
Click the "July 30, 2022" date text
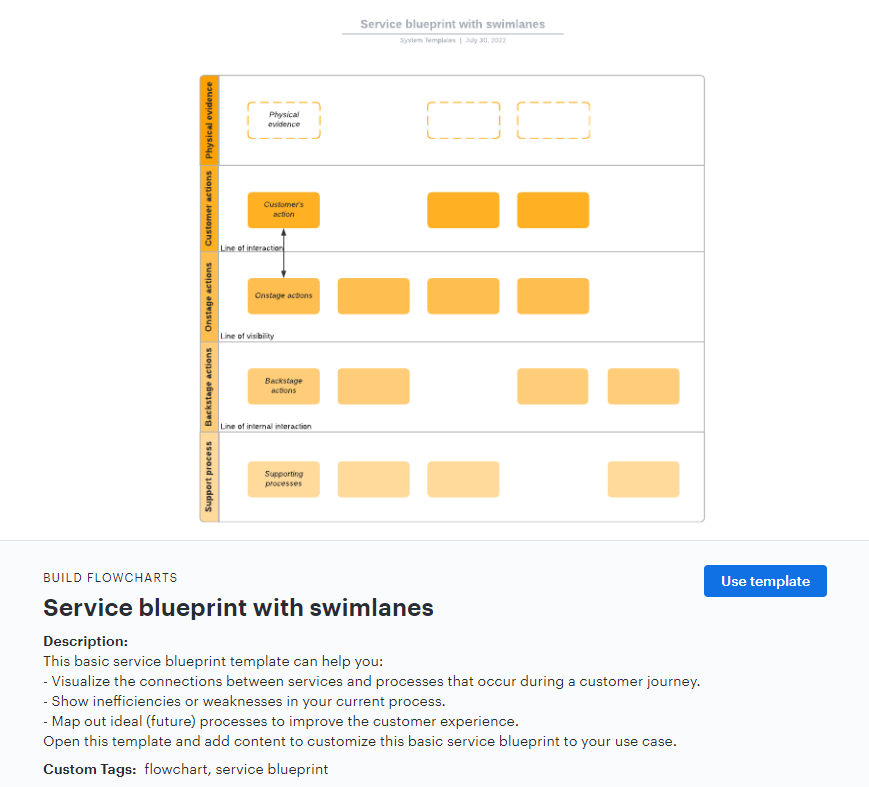click(x=485, y=41)
